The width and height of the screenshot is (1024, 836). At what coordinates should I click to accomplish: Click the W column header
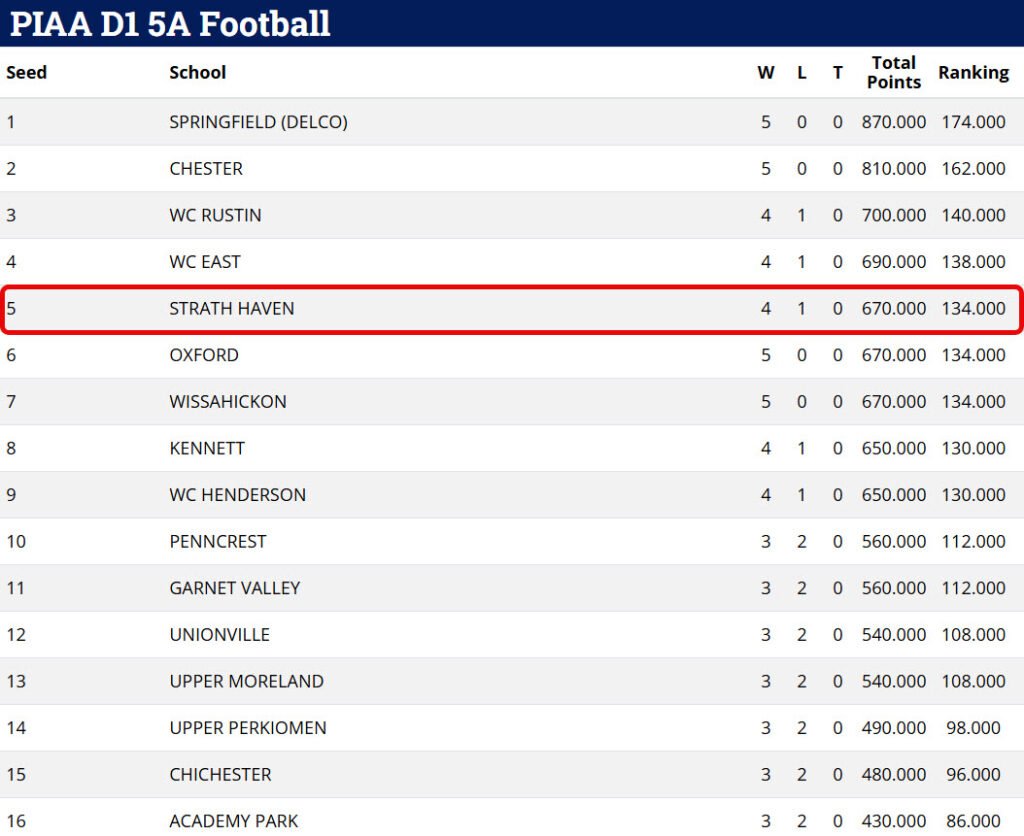tap(765, 72)
